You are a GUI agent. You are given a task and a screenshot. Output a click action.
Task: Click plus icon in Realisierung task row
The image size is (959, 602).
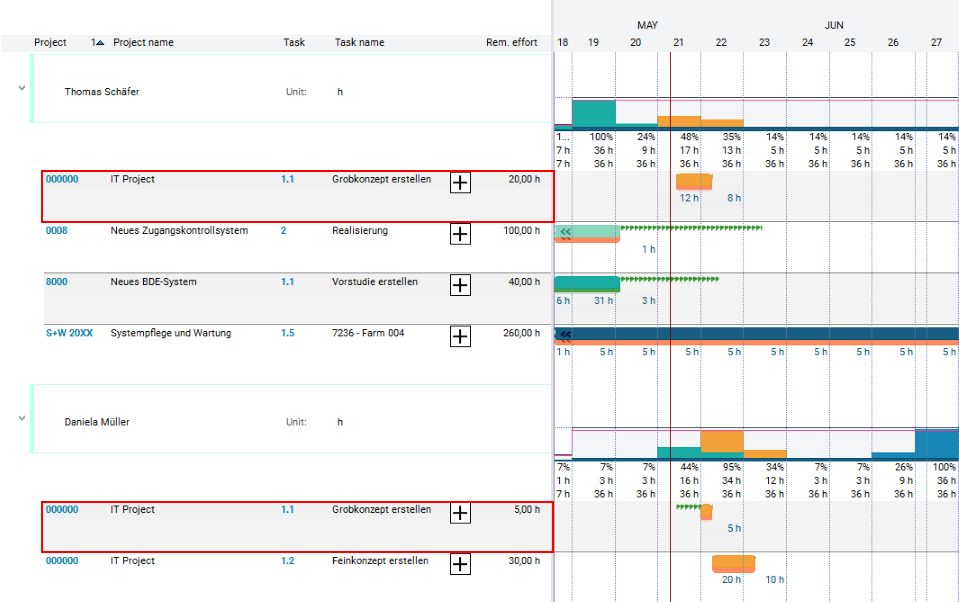pos(460,234)
